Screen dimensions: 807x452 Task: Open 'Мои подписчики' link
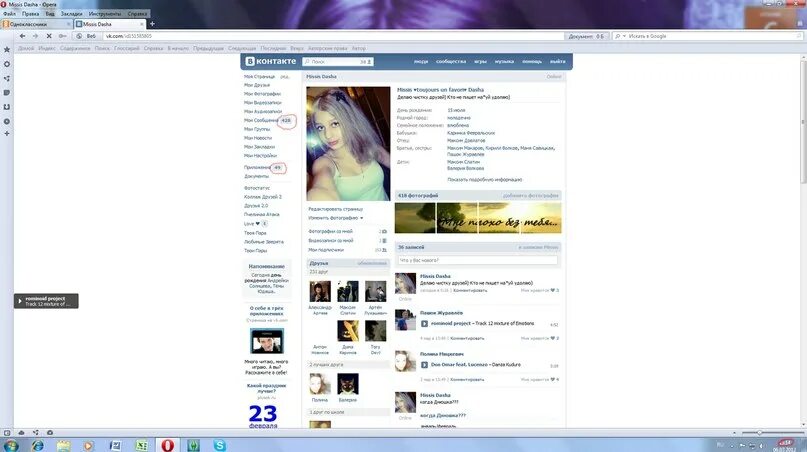click(x=326, y=250)
